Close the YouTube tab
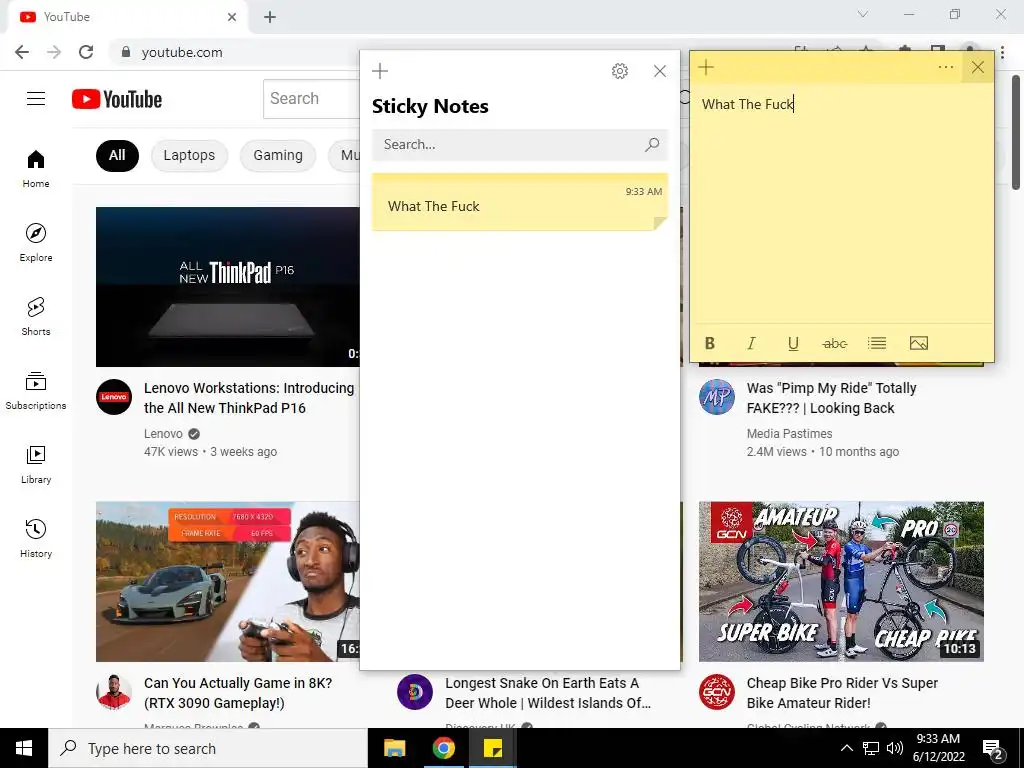Image resolution: width=1024 pixels, height=768 pixels. (232, 17)
